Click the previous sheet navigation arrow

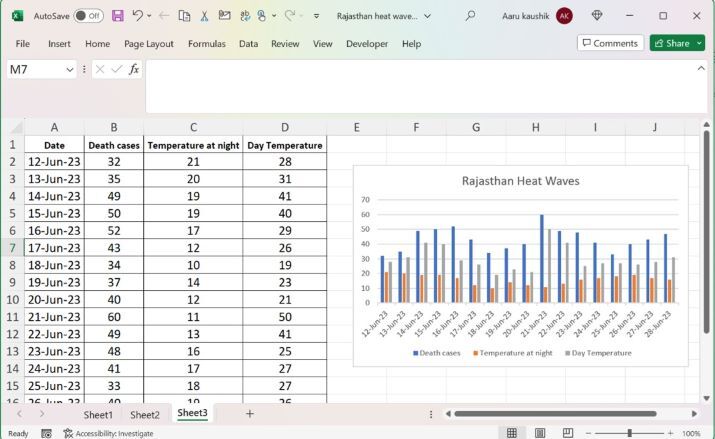click(19, 413)
